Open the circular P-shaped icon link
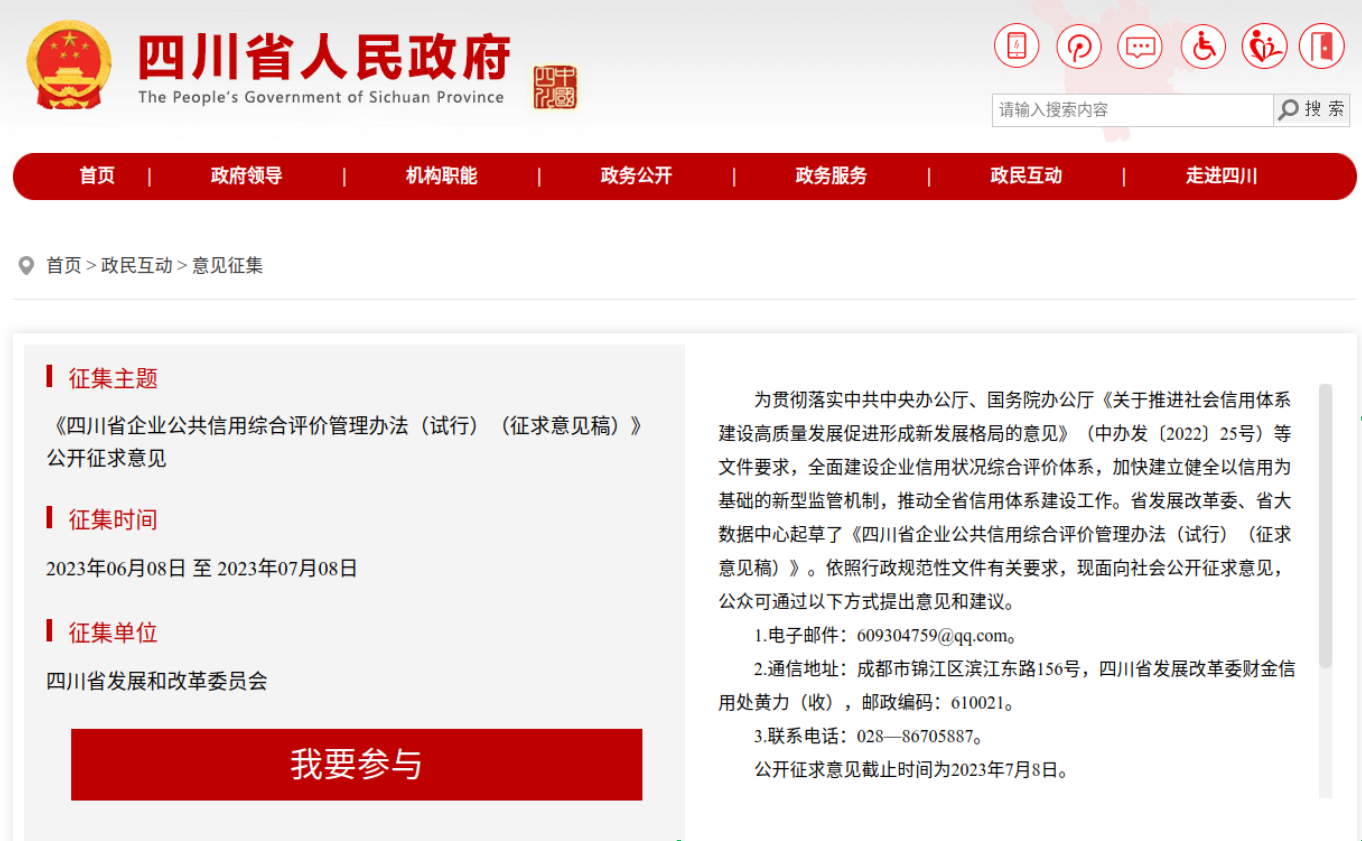The height and width of the screenshot is (841, 1362). [1078, 47]
